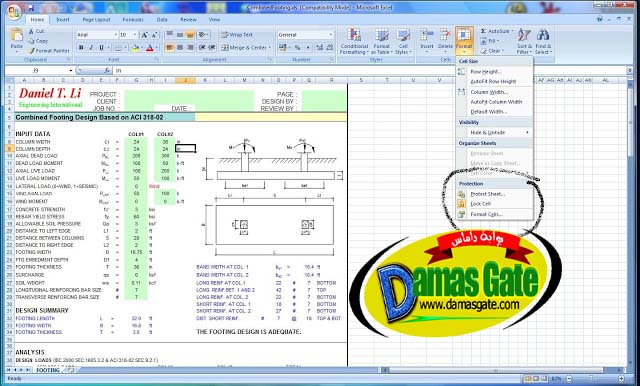640x386 pixels.
Task: Toggle Italic formatting
Action: click(x=91, y=48)
